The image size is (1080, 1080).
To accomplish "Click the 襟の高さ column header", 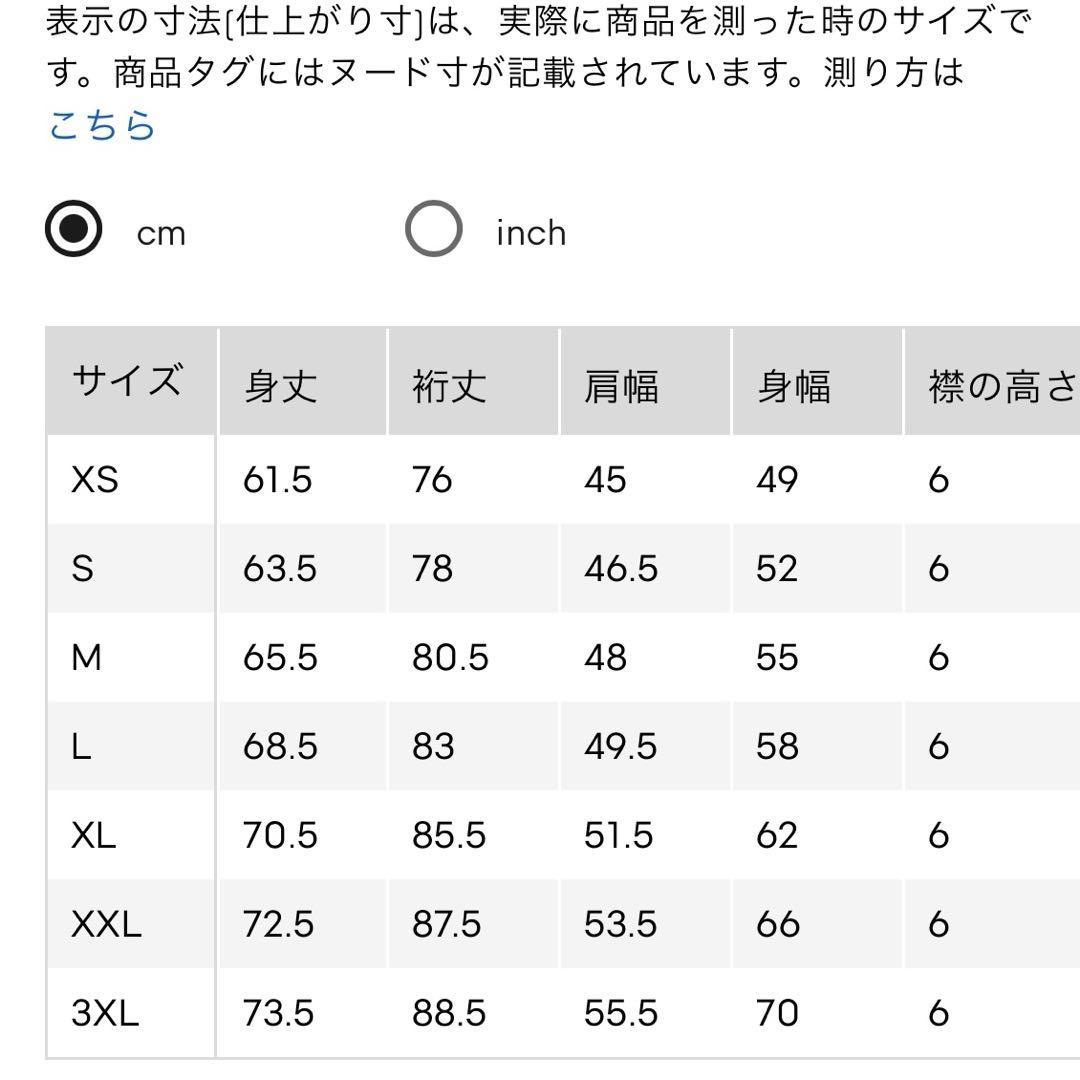I will tap(993, 382).
